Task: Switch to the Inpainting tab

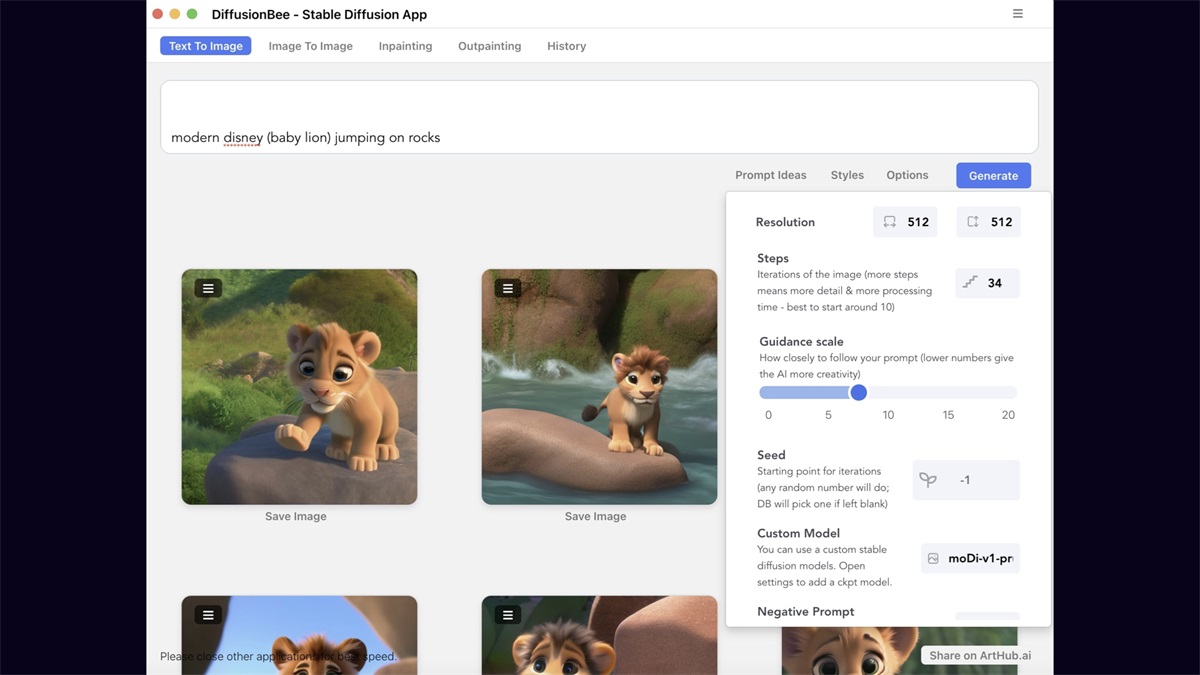Action: point(405,45)
